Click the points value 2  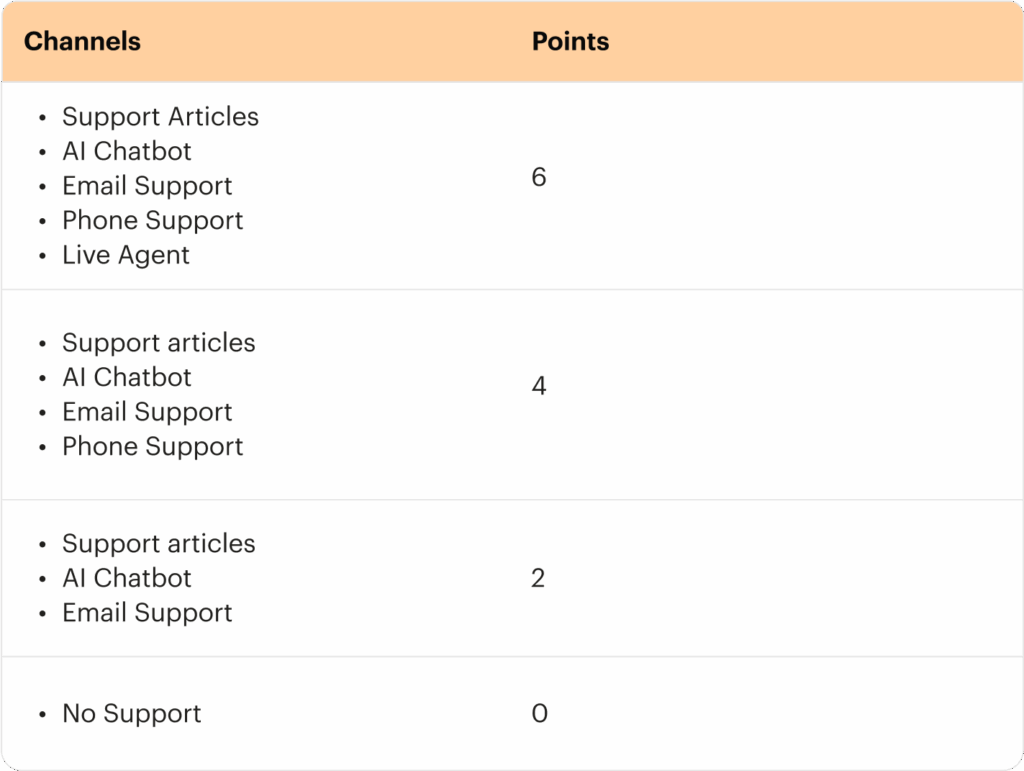(x=538, y=578)
